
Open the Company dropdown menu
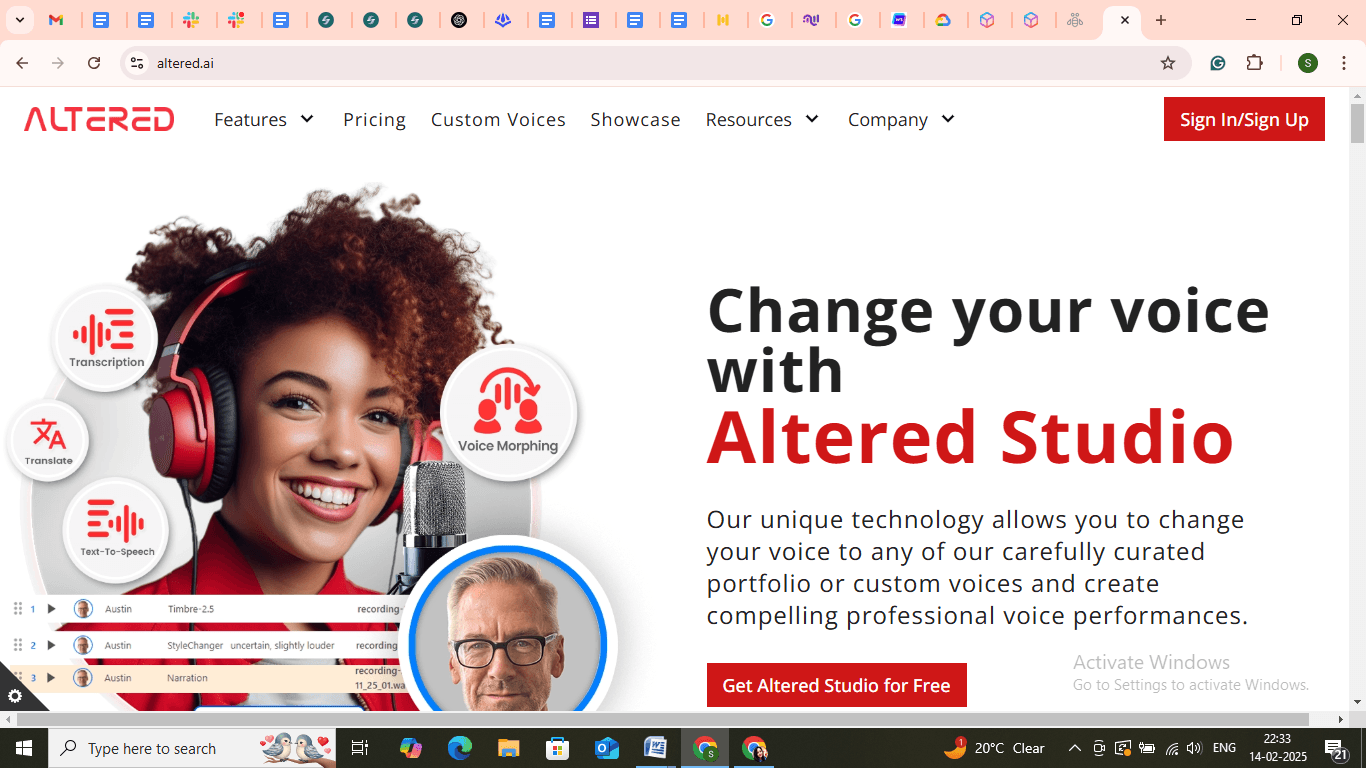tap(902, 119)
